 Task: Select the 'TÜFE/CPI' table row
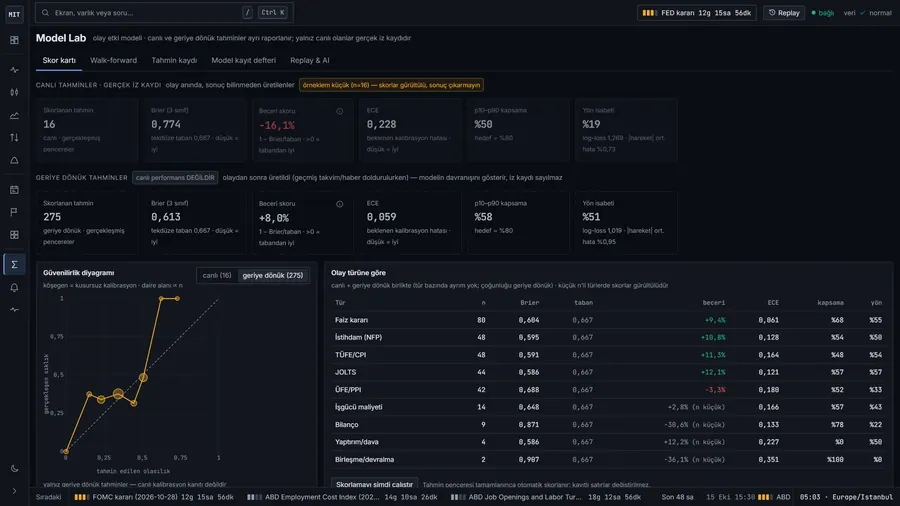[x=608, y=355]
